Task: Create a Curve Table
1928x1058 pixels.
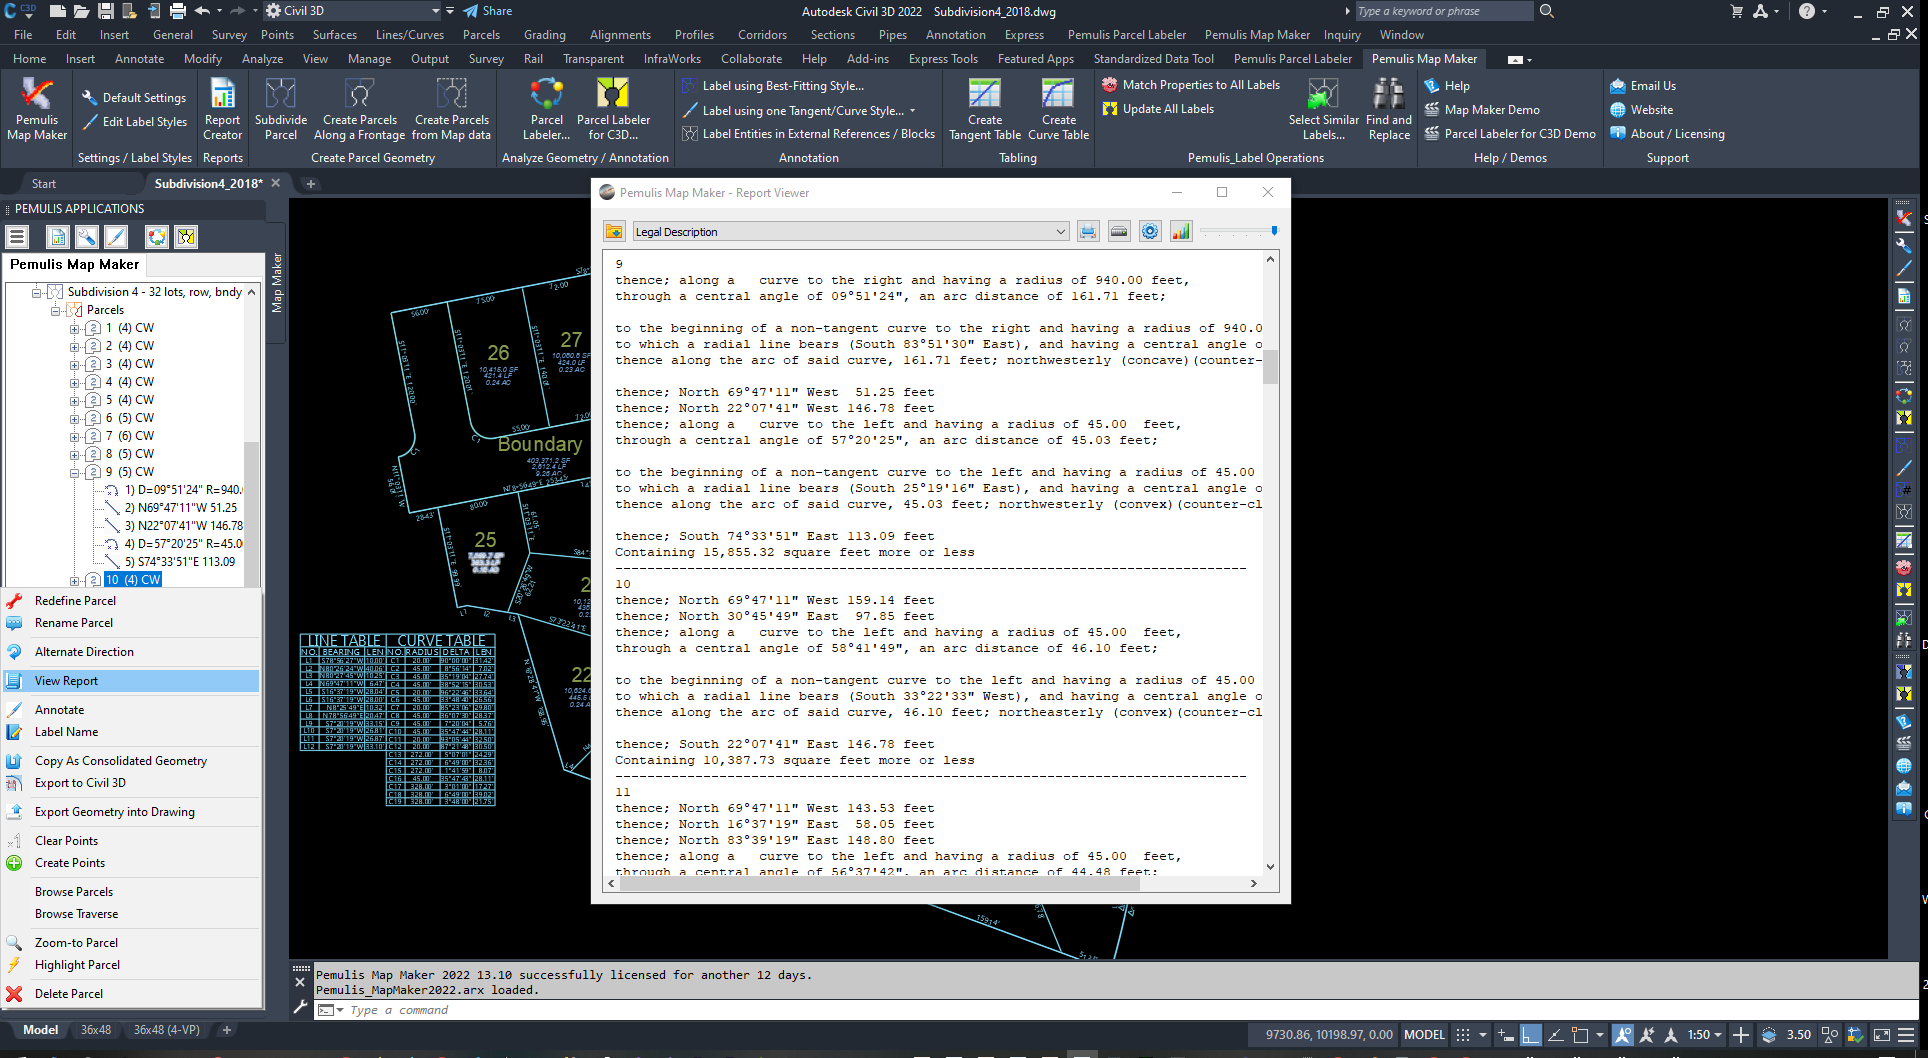Action: (x=1058, y=109)
